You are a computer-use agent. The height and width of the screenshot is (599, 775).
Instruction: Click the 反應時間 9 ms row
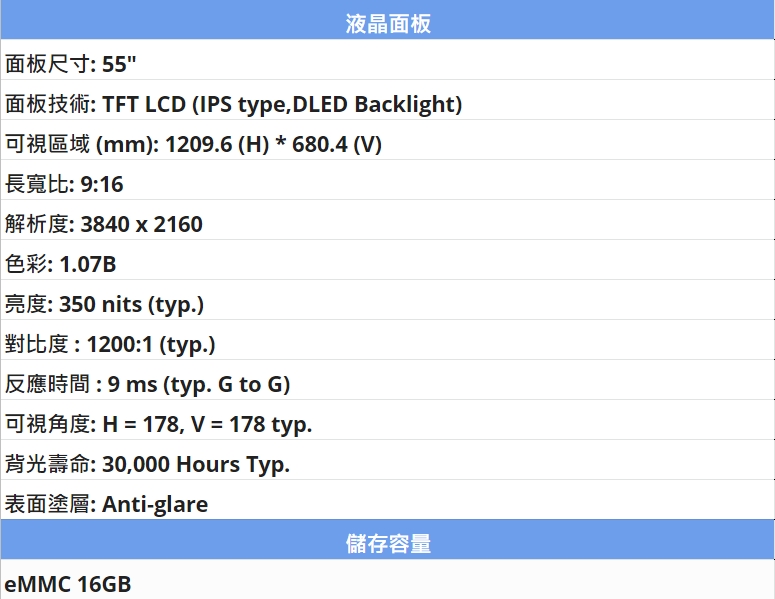(388, 380)
